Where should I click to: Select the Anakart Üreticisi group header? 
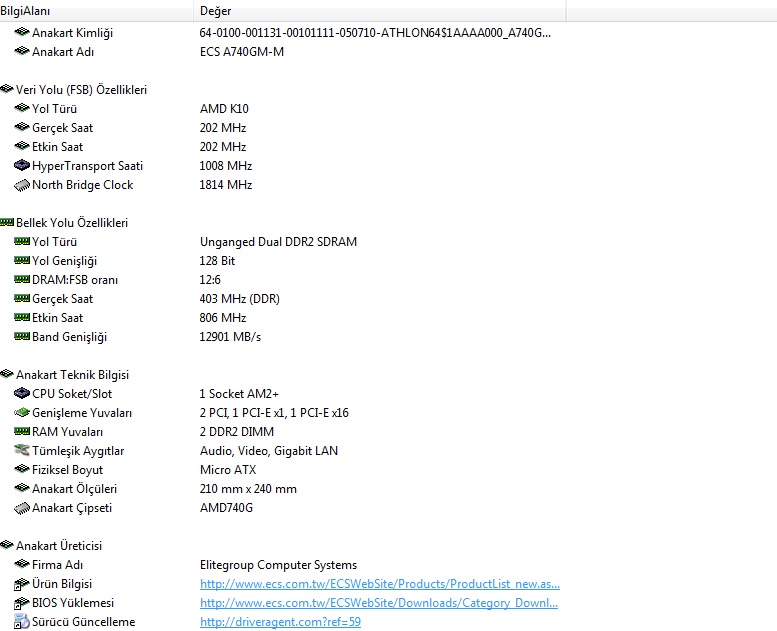pos(59,546)
